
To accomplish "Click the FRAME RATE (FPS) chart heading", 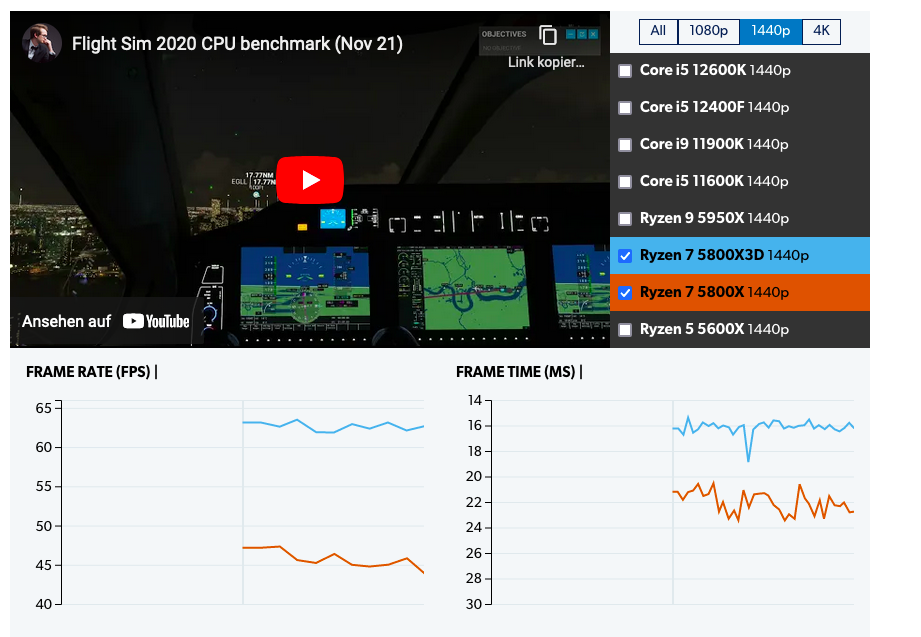I will (88, 372).
